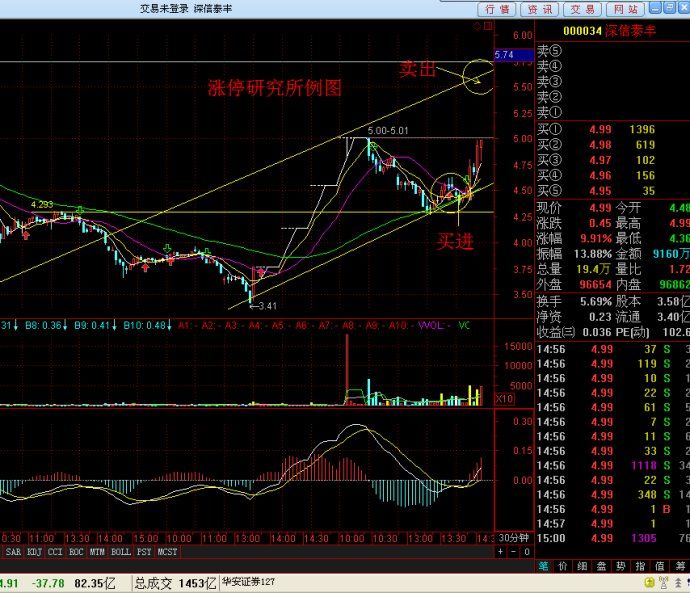Click the 5.74 price marker on the axis
Screen dimensions: 690x593
coord(504,54)
